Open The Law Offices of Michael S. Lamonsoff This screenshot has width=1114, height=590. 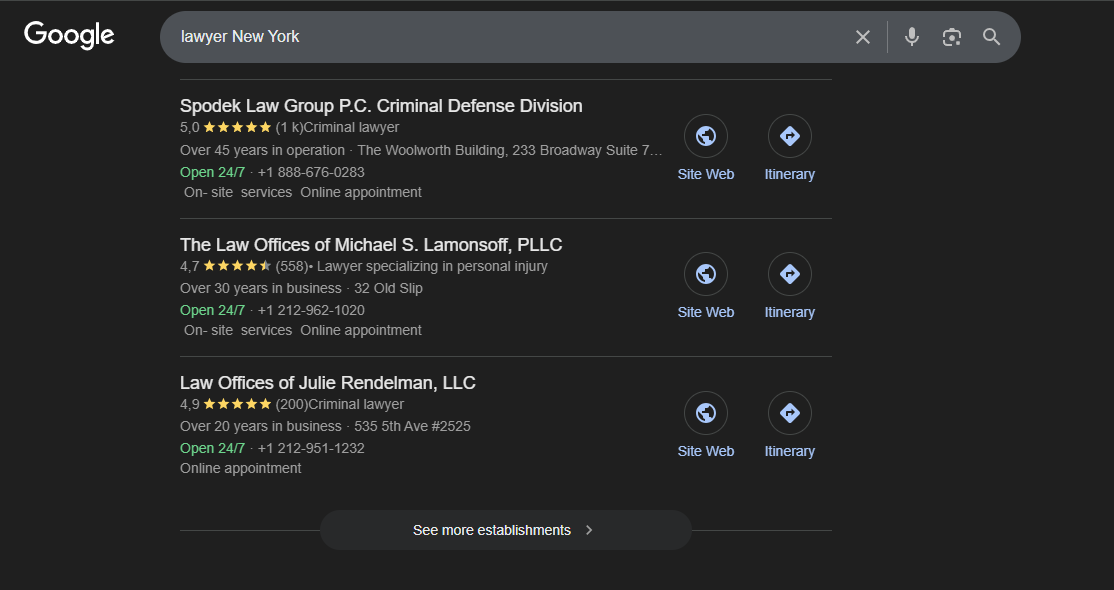coord(371,245)
